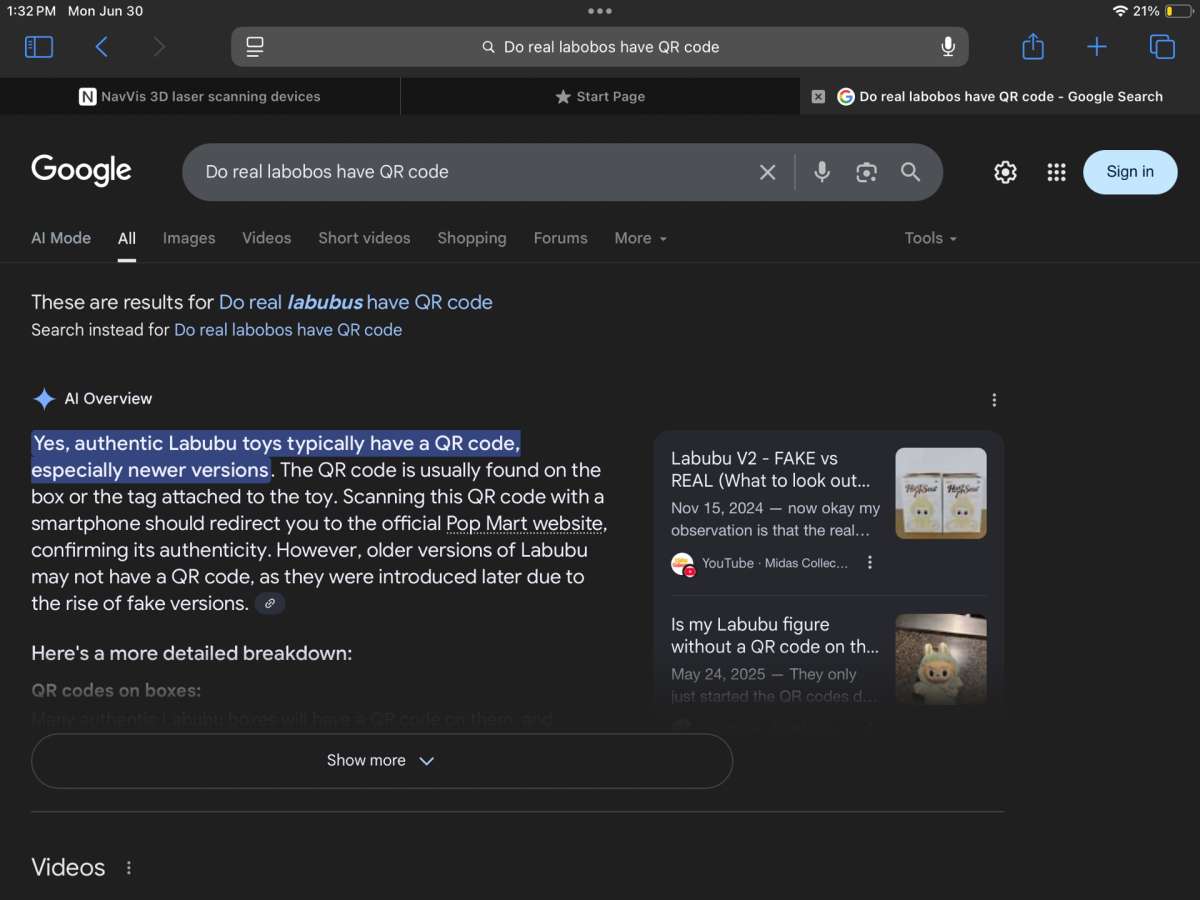The image size is (1200, 900).
Task: Open Google Lens image search
Action: [866, 172]
